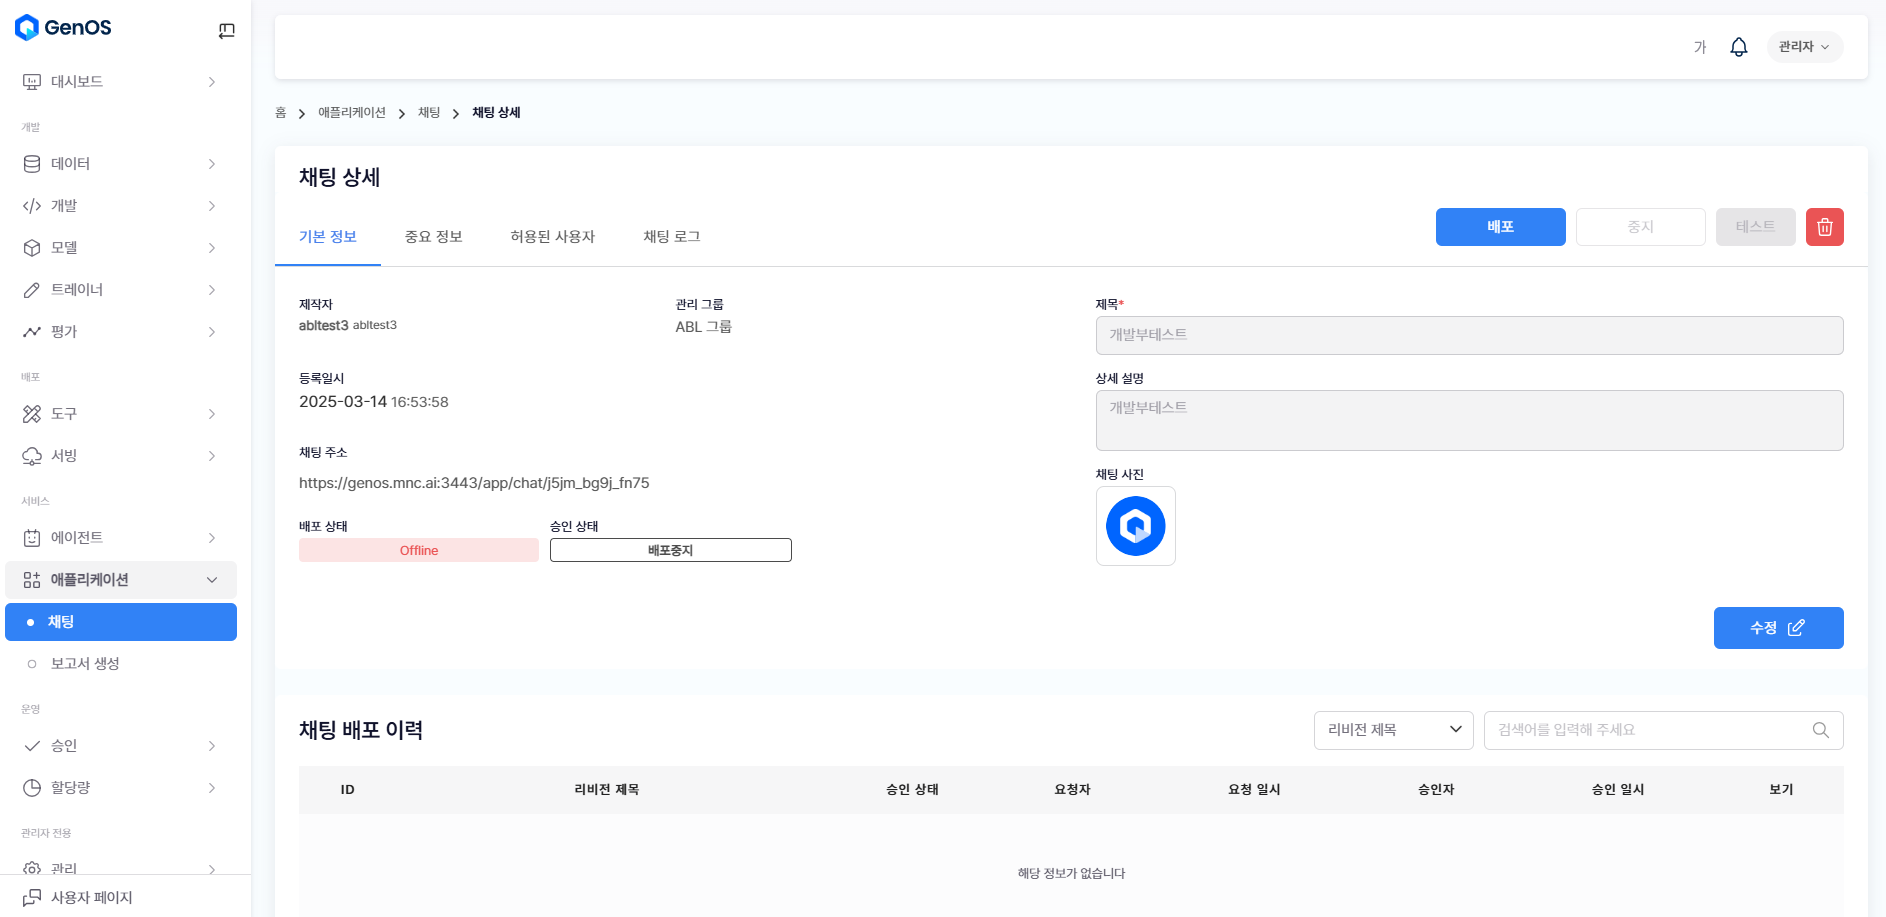
Task: Switch to the 채팅 로그 tab
Action: pyautogui.click(x=671, y=237)
